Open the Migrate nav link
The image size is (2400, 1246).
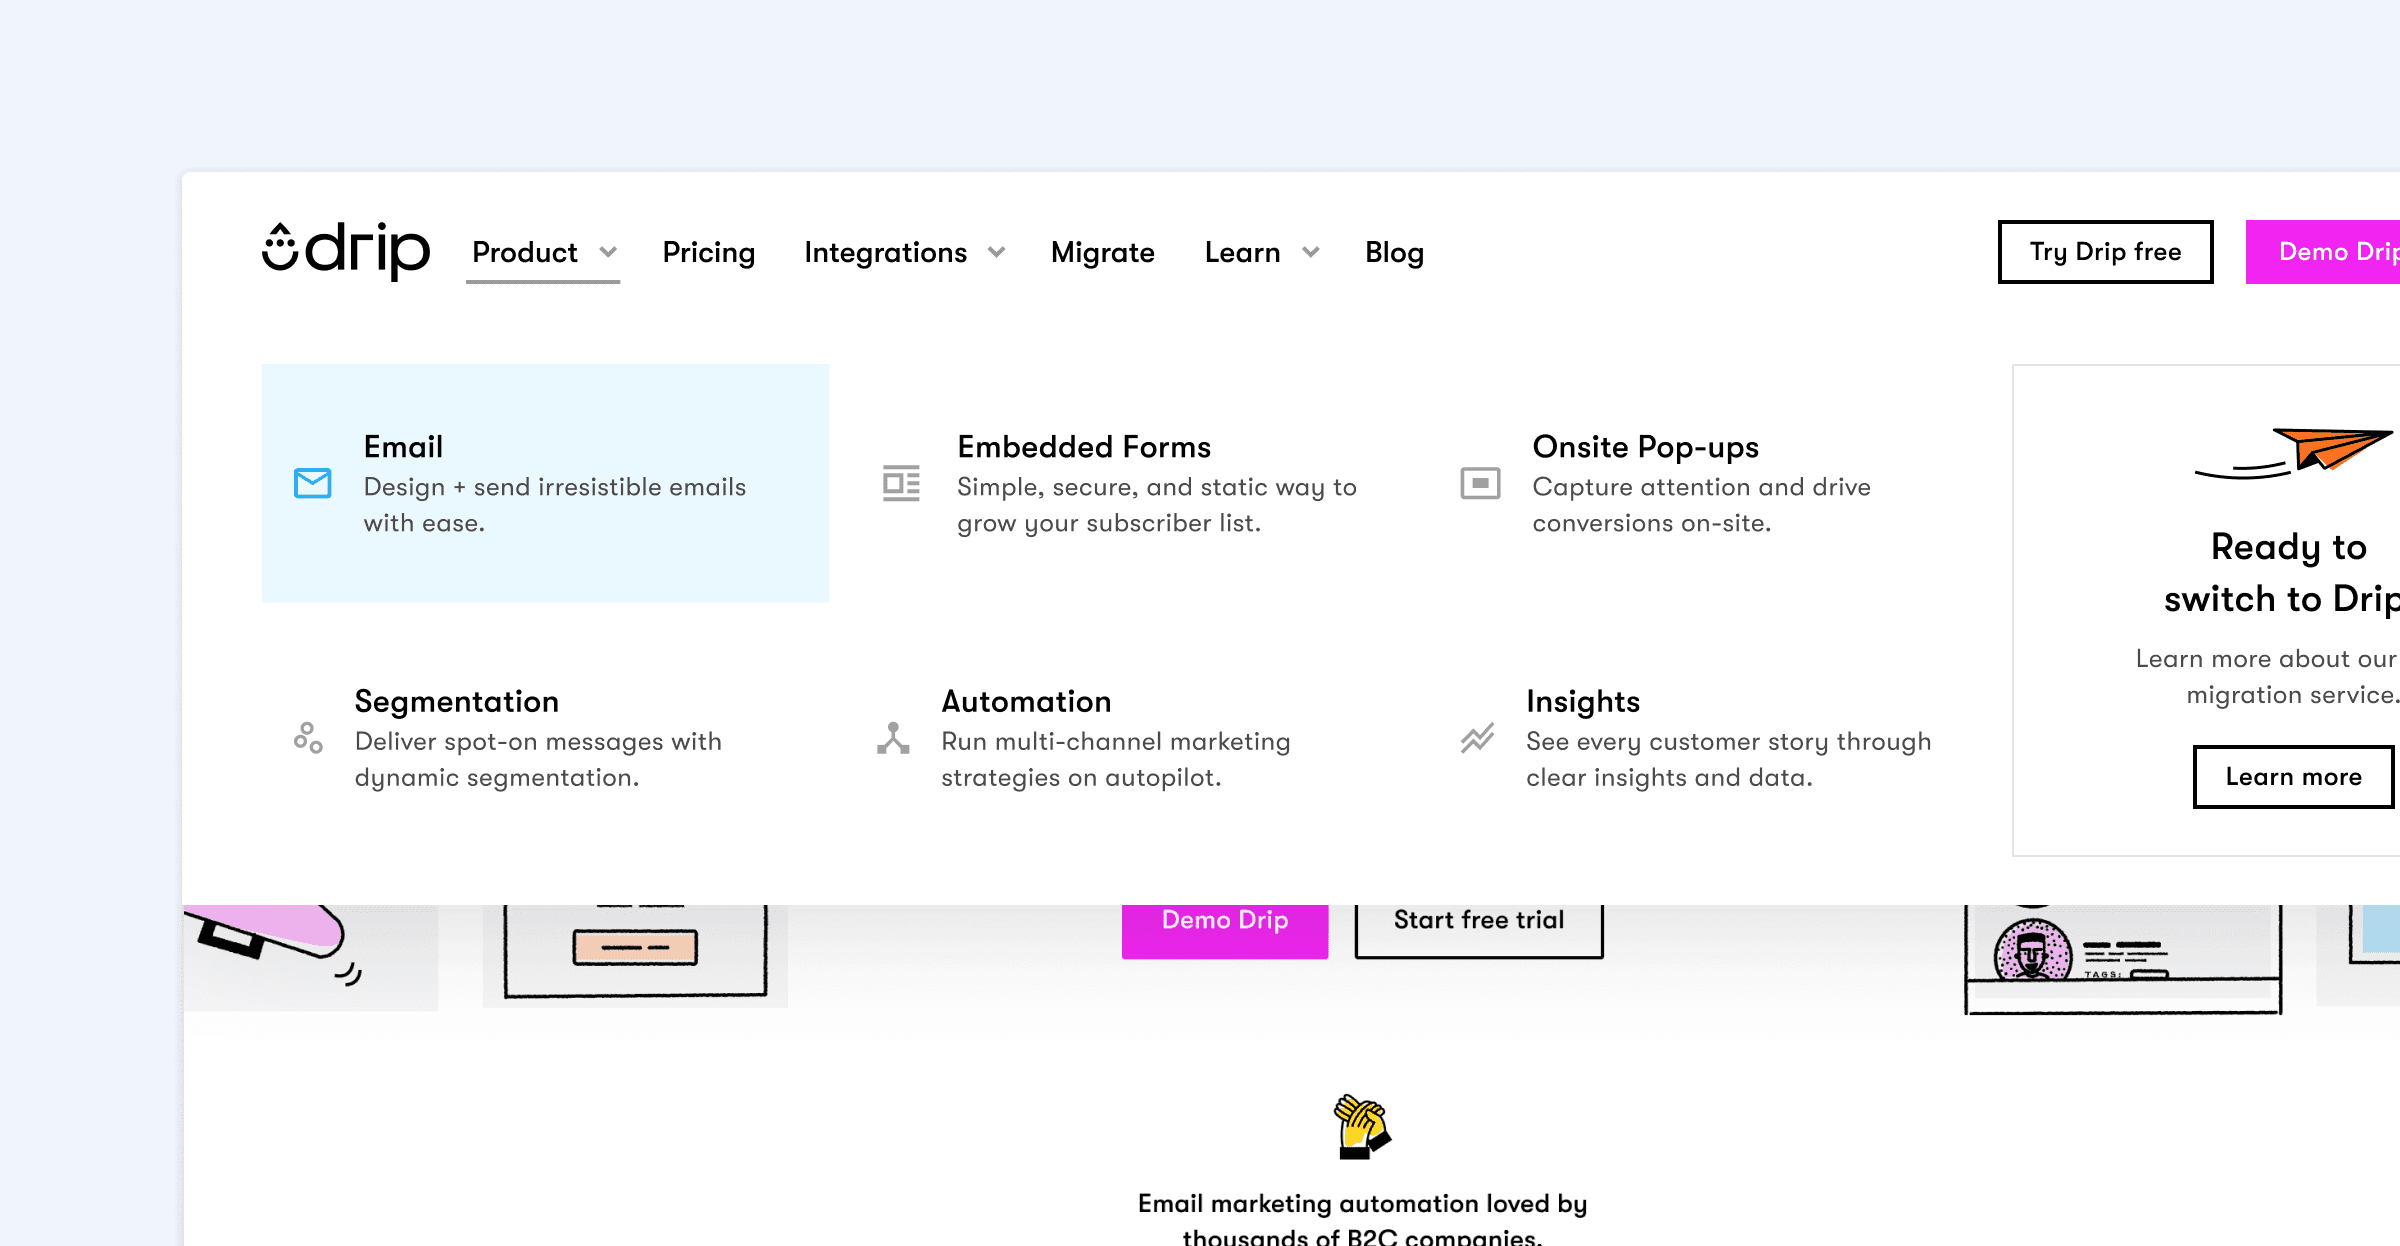tap(1102, 252)
